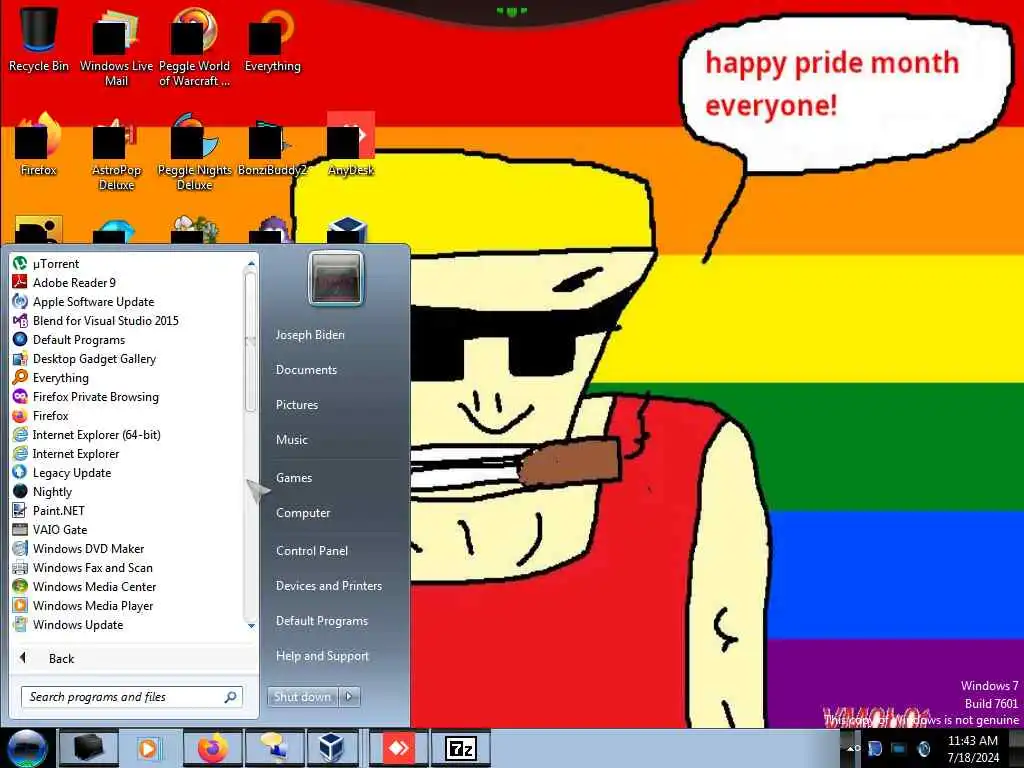Select AstroPop Deluxe desktop icon
The height and width of the screenshot is (768, 1024).
click(116, 152)
